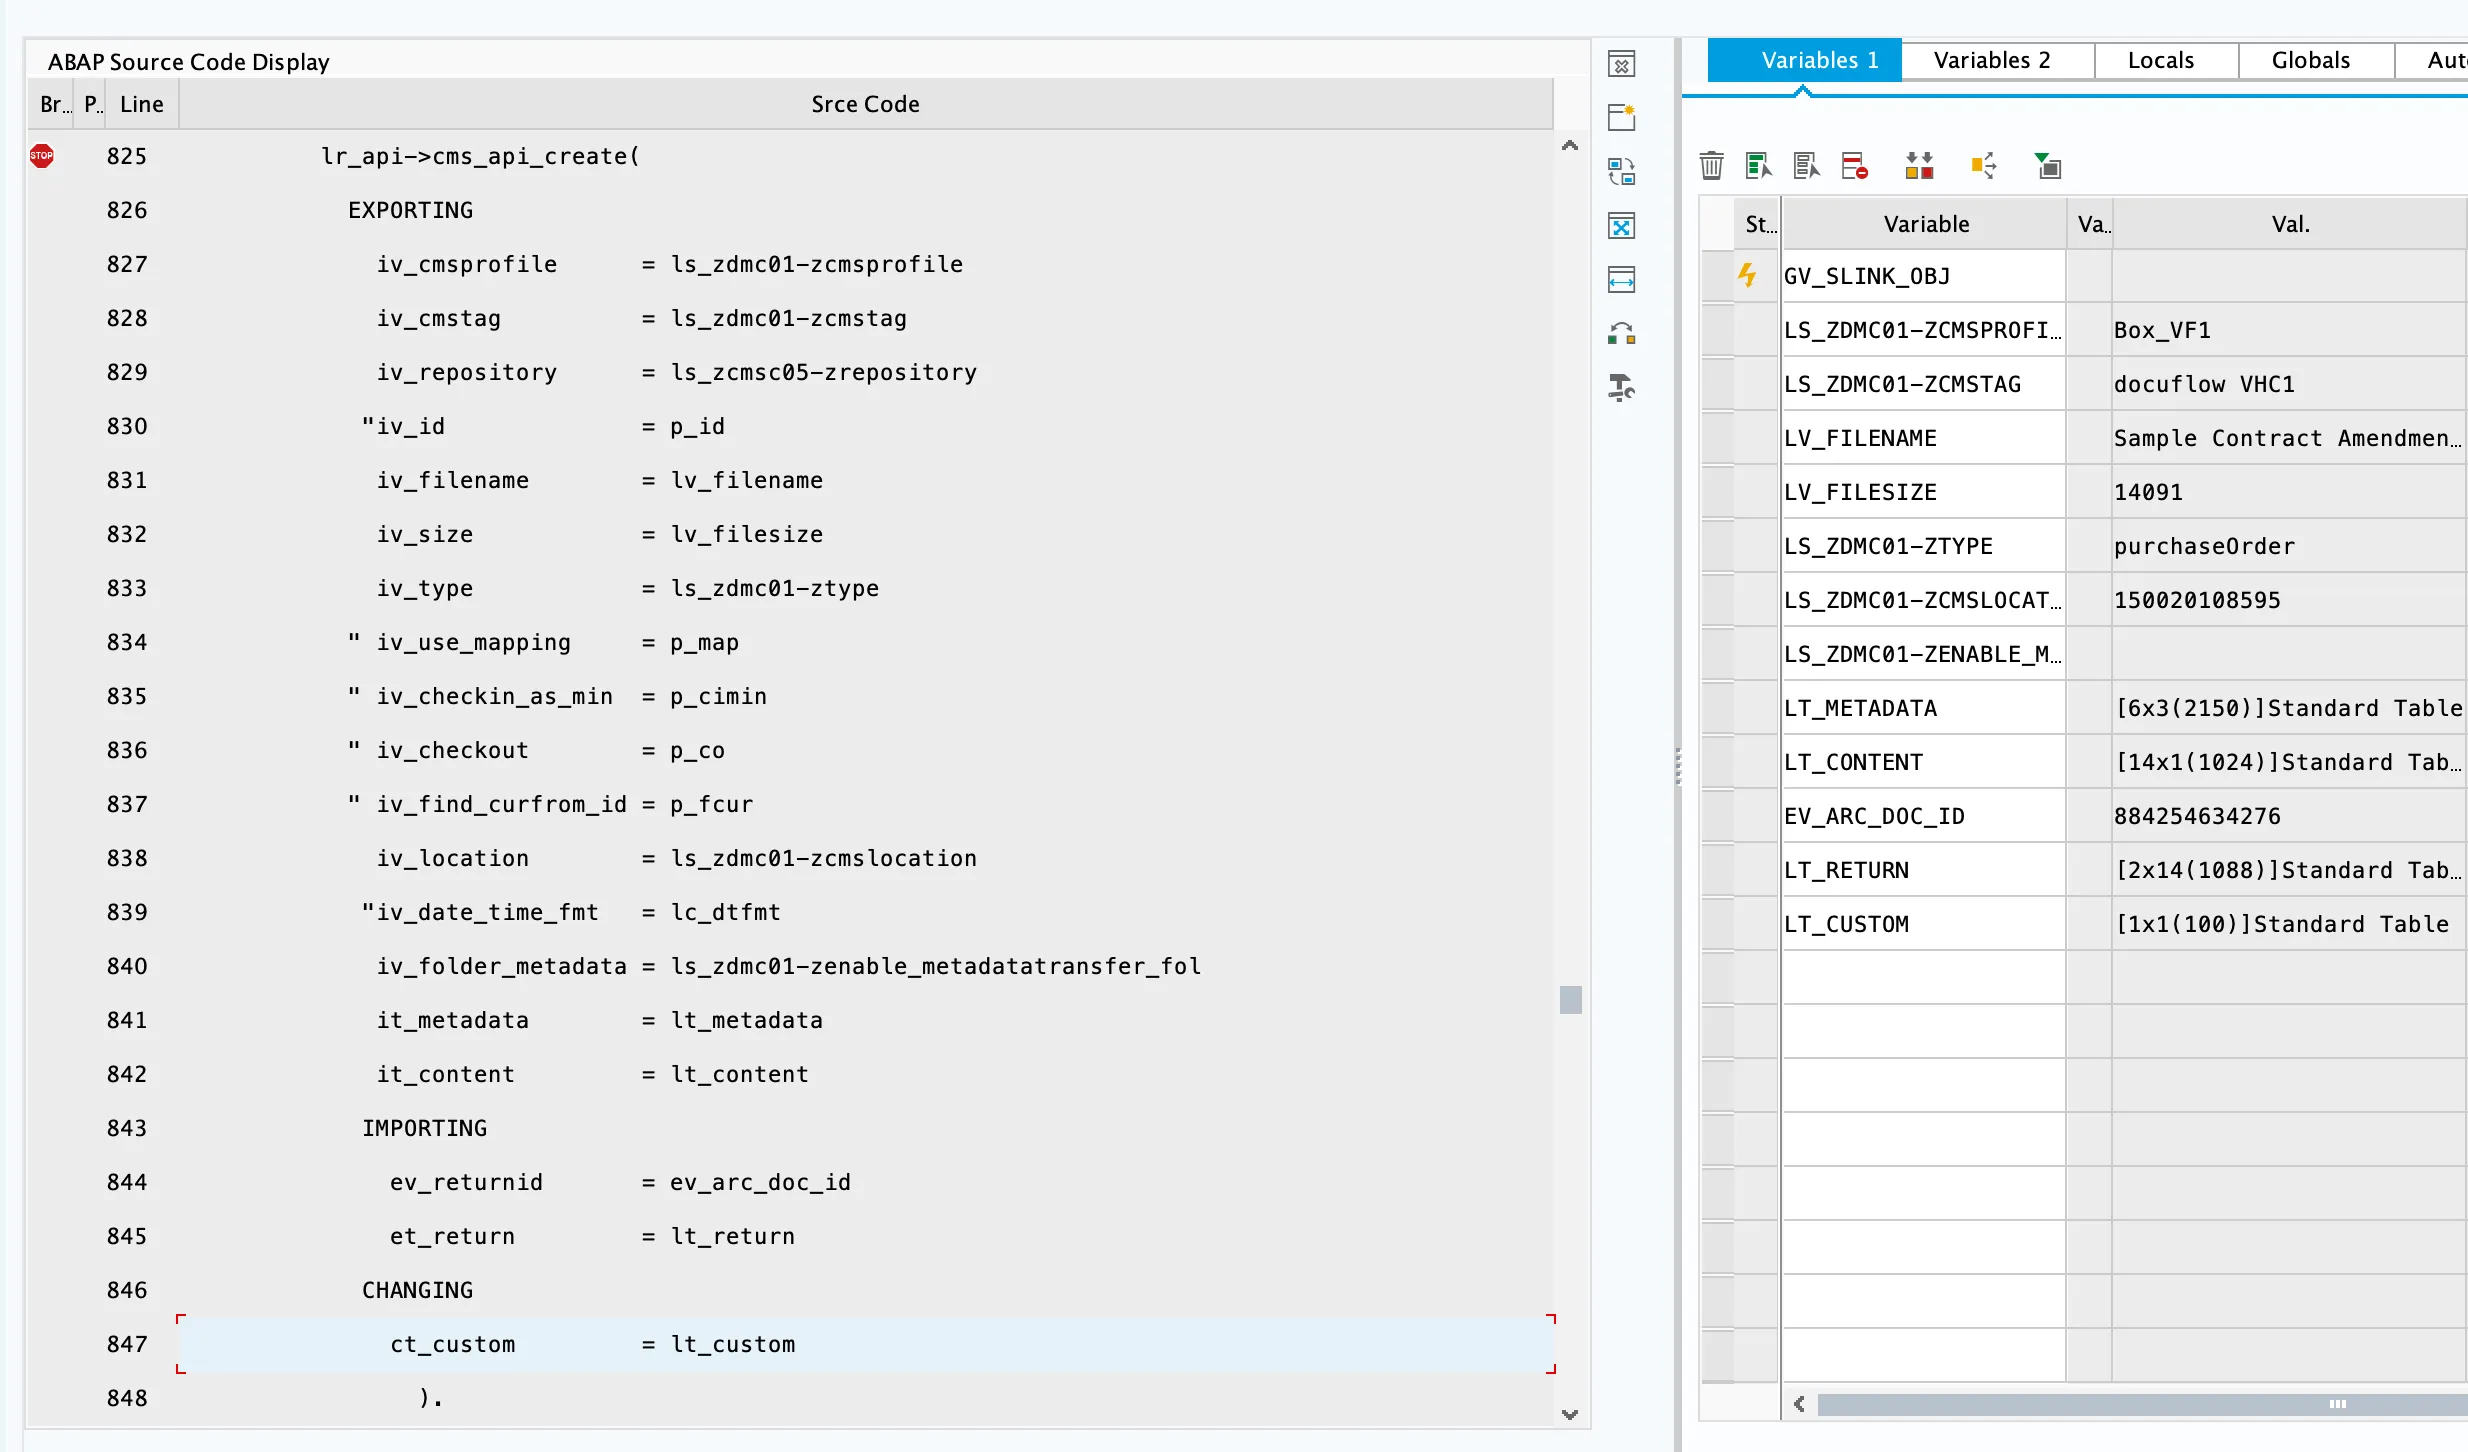Click the lightning watchpoint icon beside GV_SLINK_OBJ
The height and width of the screenshot is (1452, 2468).
(1747, 275)
